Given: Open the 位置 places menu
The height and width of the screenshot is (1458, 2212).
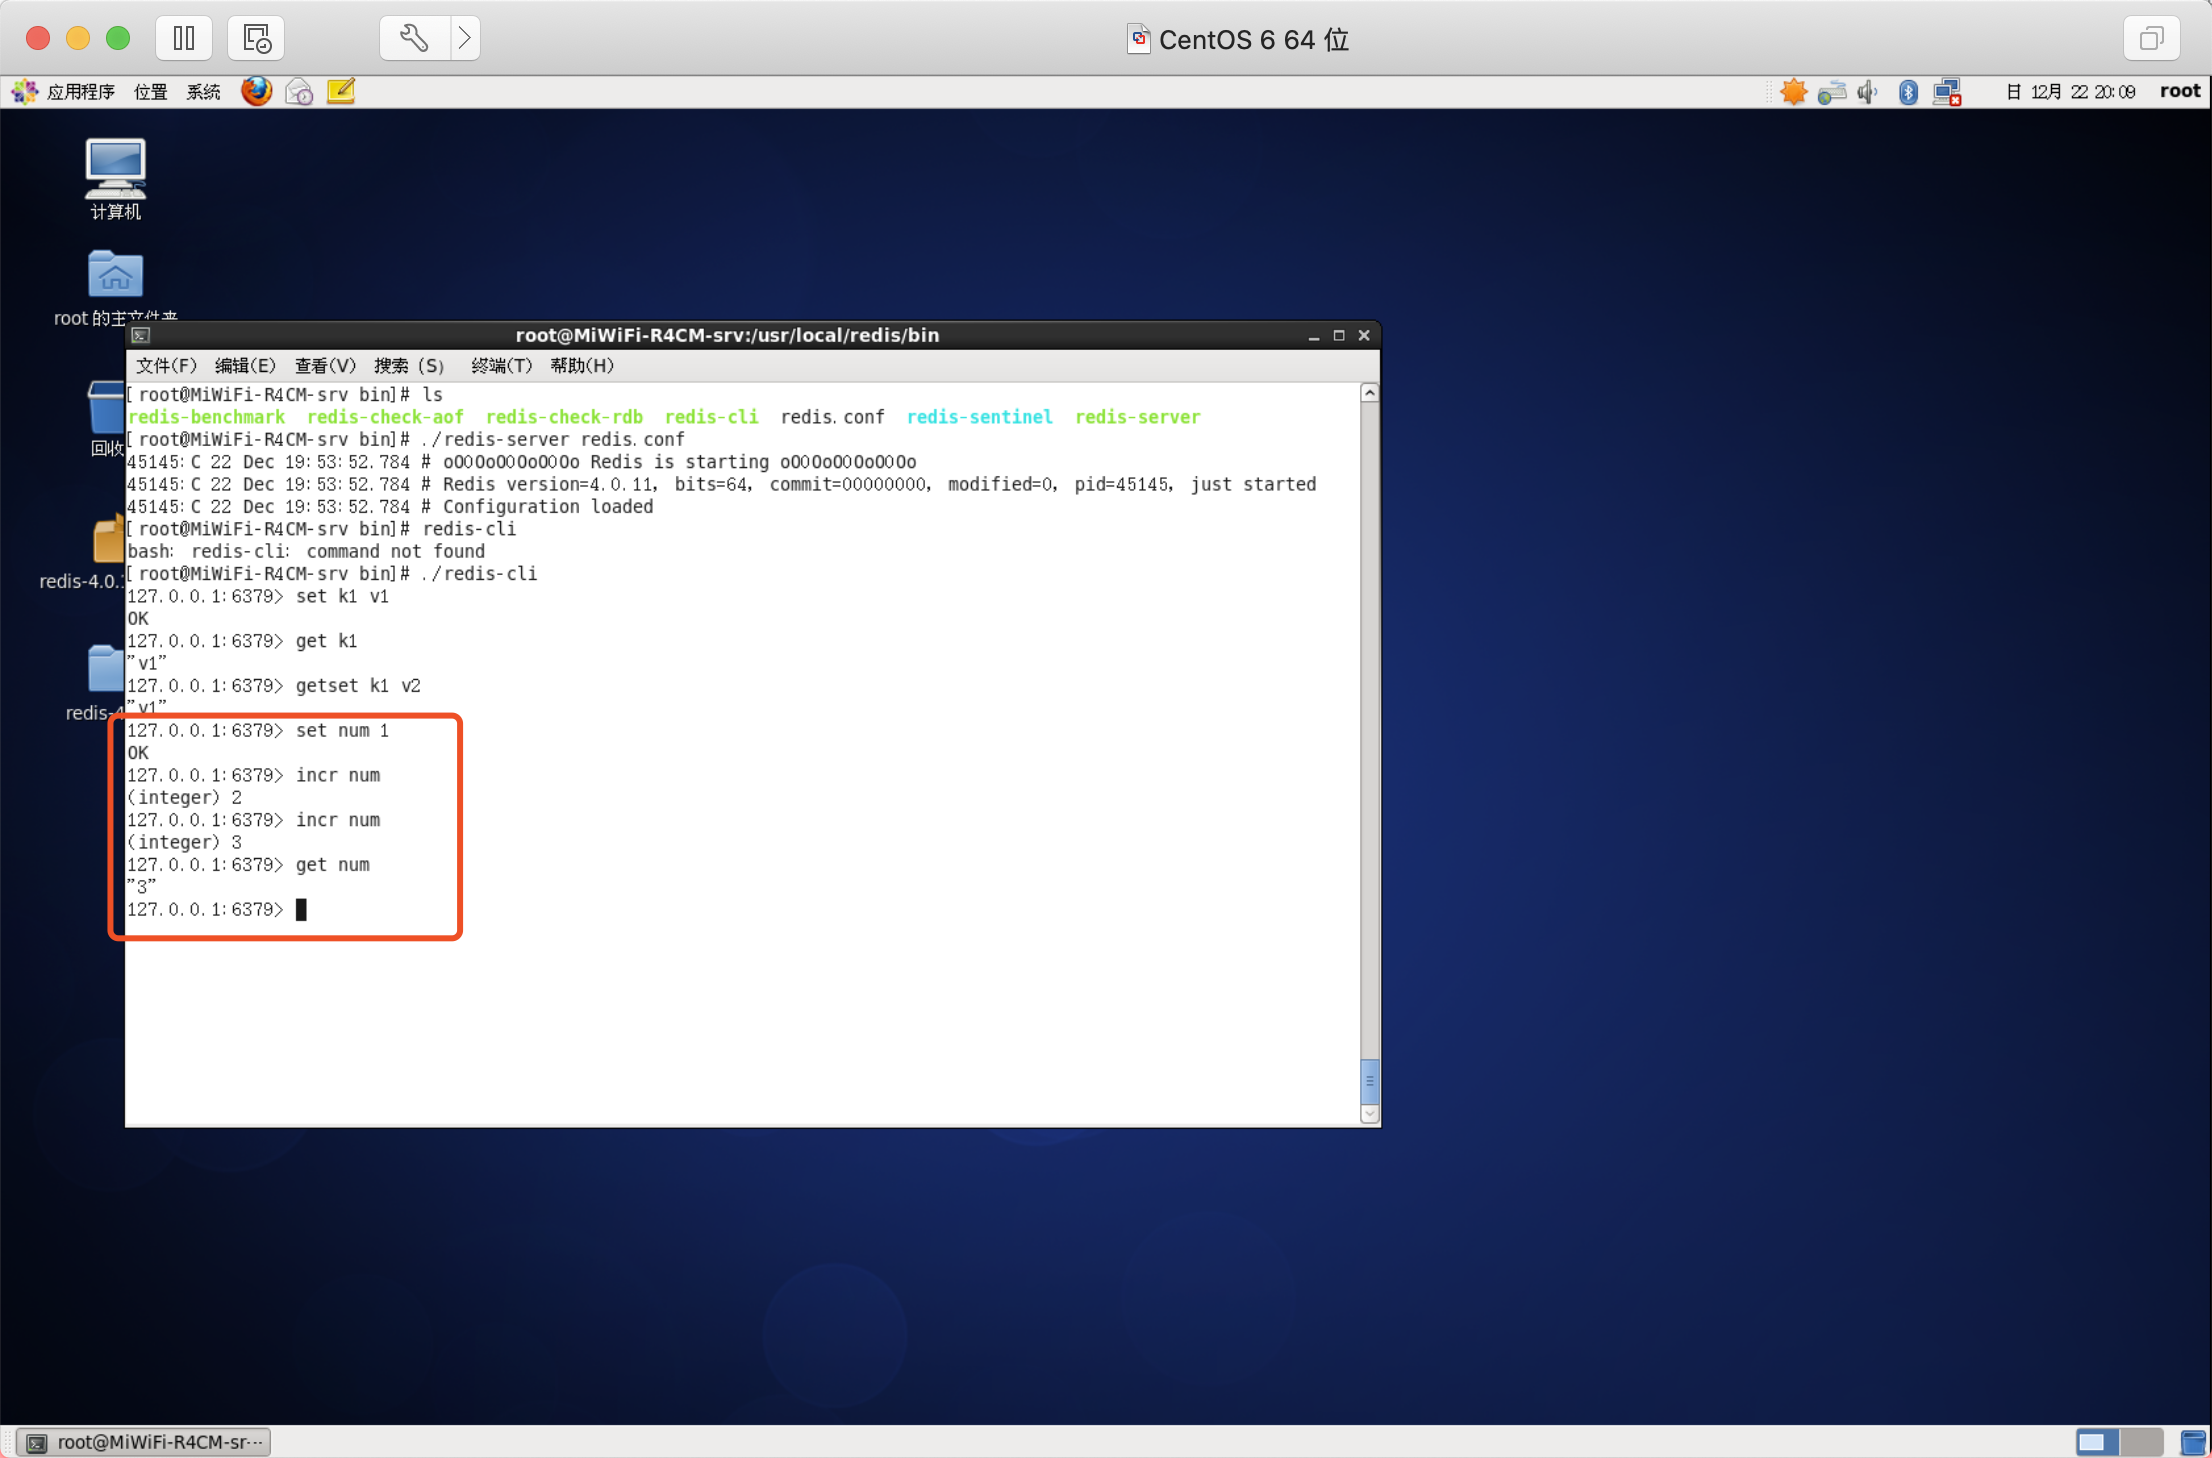Looking at the screenshot, I should click(150, 92).
